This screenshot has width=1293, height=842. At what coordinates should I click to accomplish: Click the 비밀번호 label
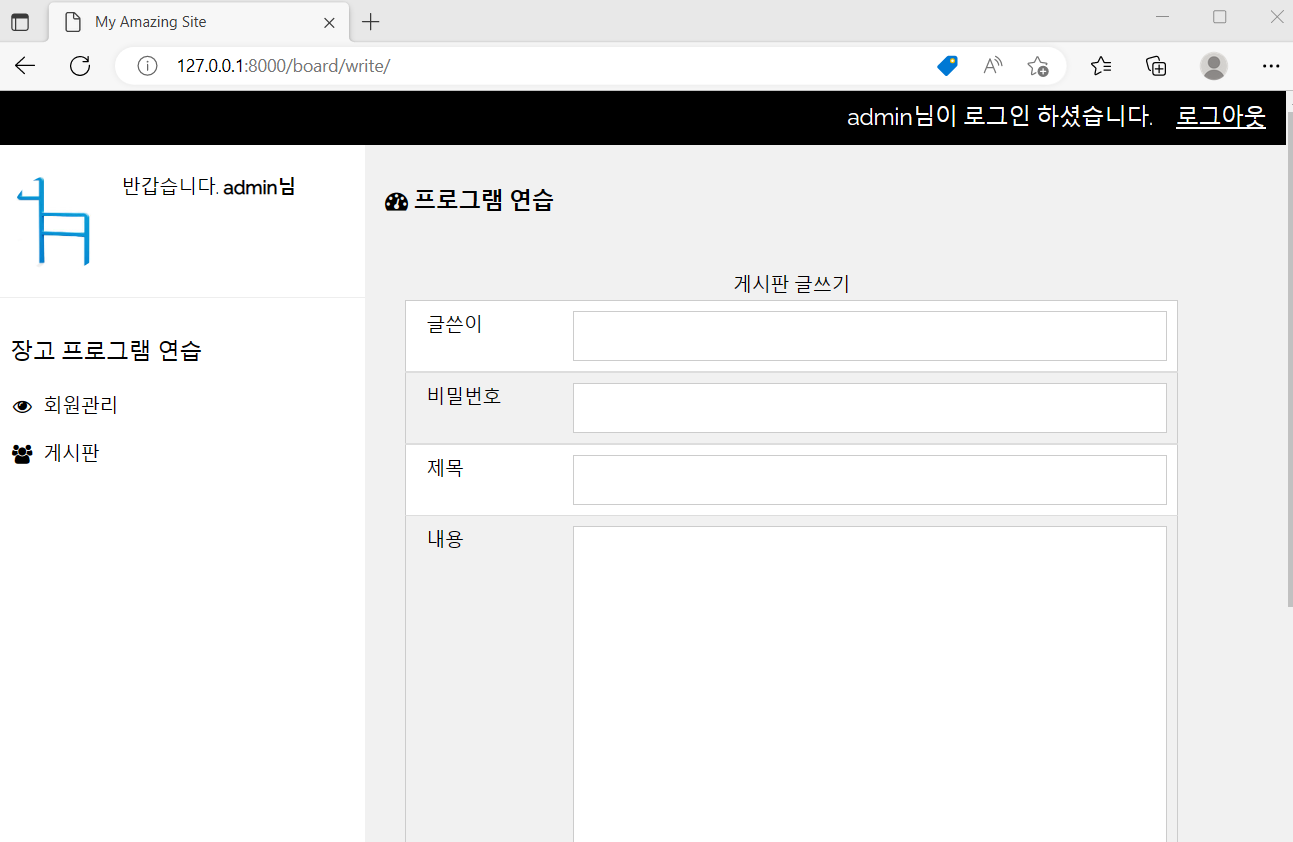click(x=464, y=396)
